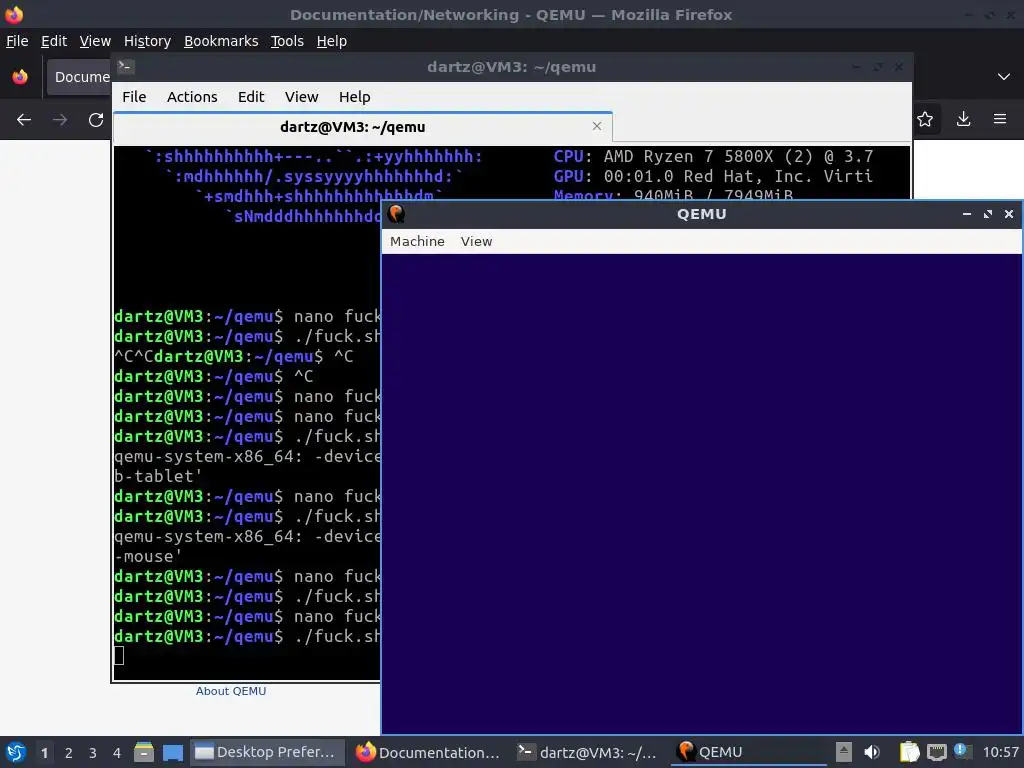1024x768 pixels.
Task: Click the show desktop icon in the taskbar
Action: coord(173,752)
